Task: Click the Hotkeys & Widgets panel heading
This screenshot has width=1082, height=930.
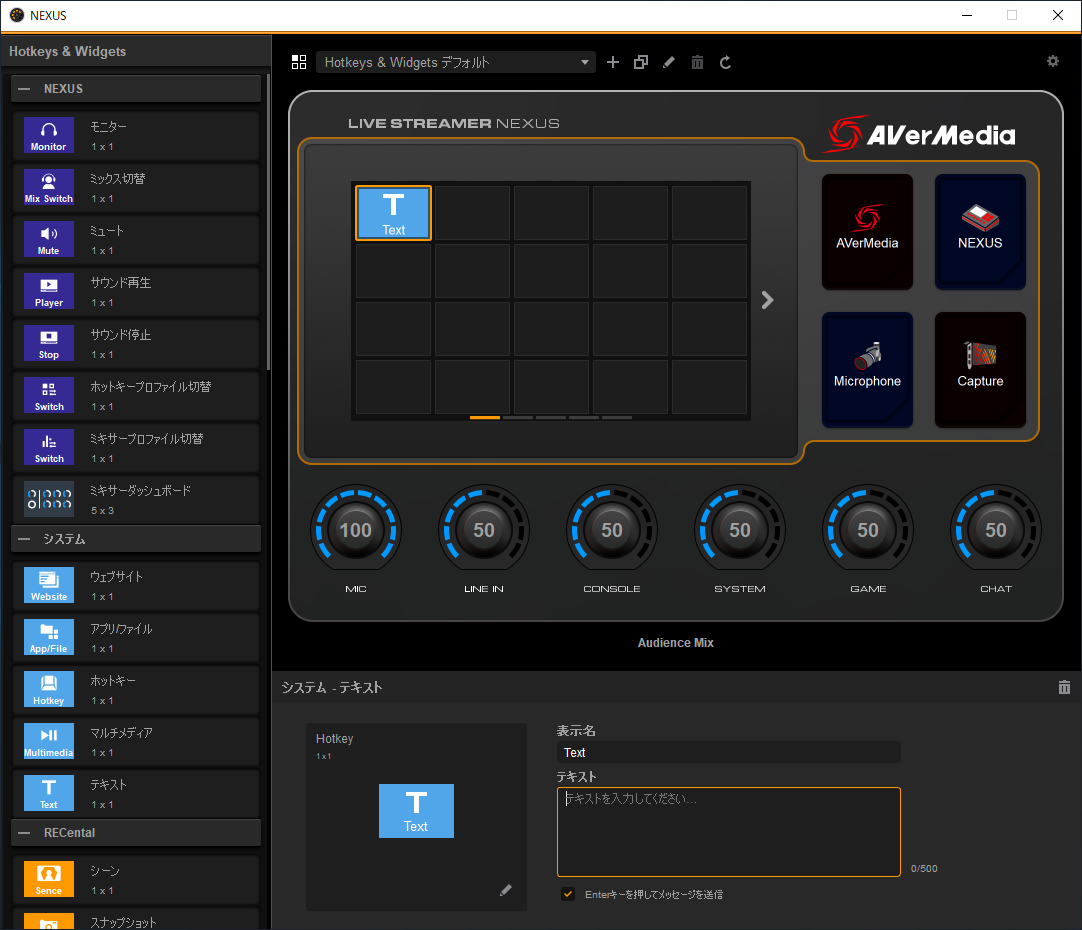Action: pos(68,52)
